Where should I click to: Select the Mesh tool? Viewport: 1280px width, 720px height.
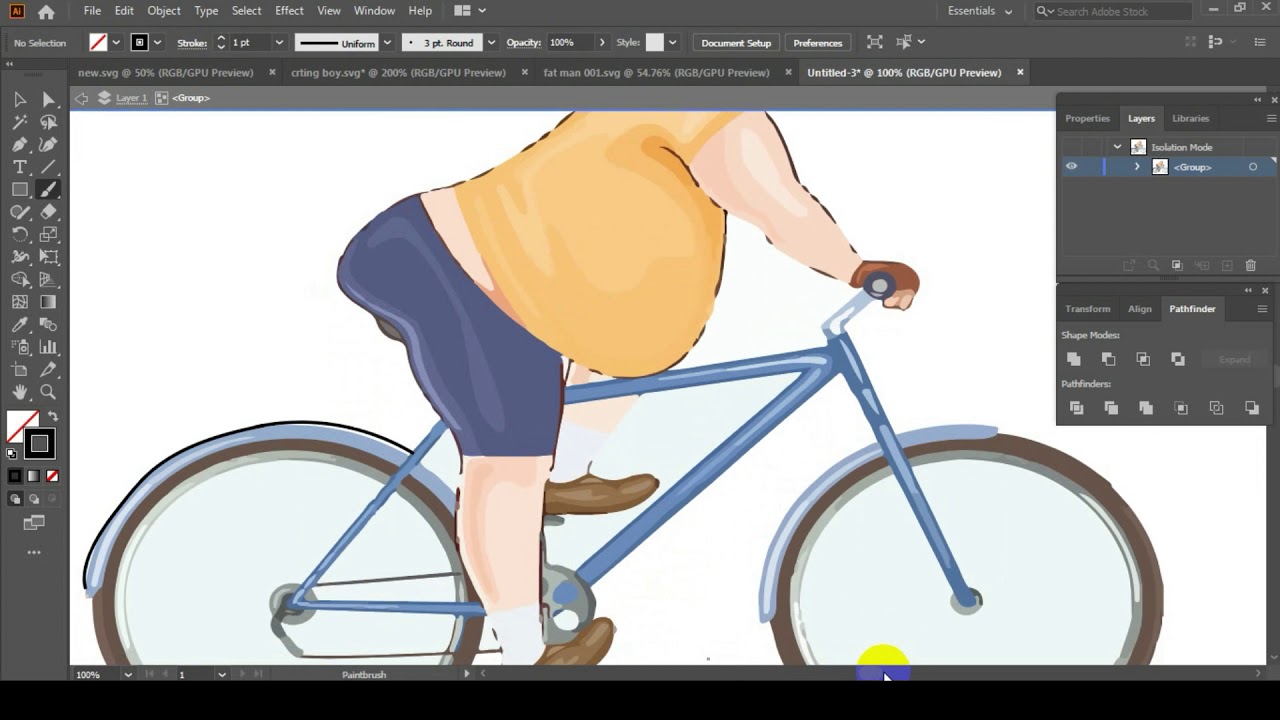(x=19, y=302)
